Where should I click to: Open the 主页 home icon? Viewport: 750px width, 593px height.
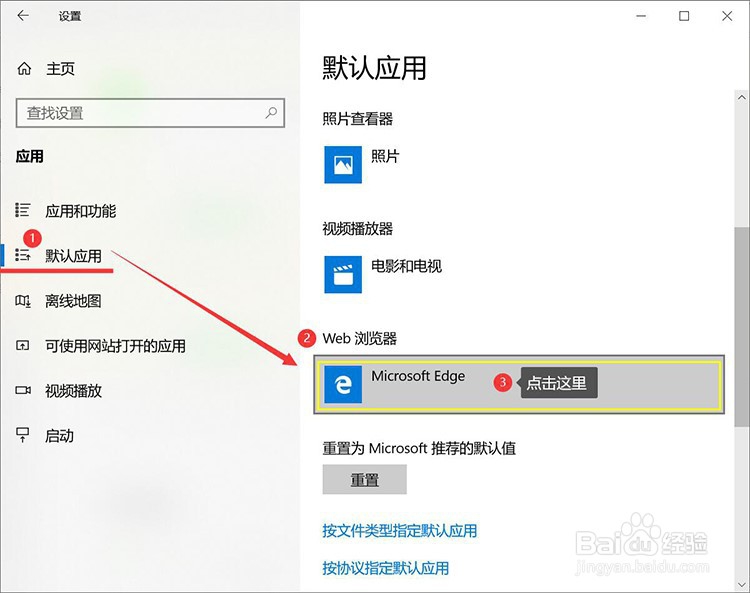point(24,69)
